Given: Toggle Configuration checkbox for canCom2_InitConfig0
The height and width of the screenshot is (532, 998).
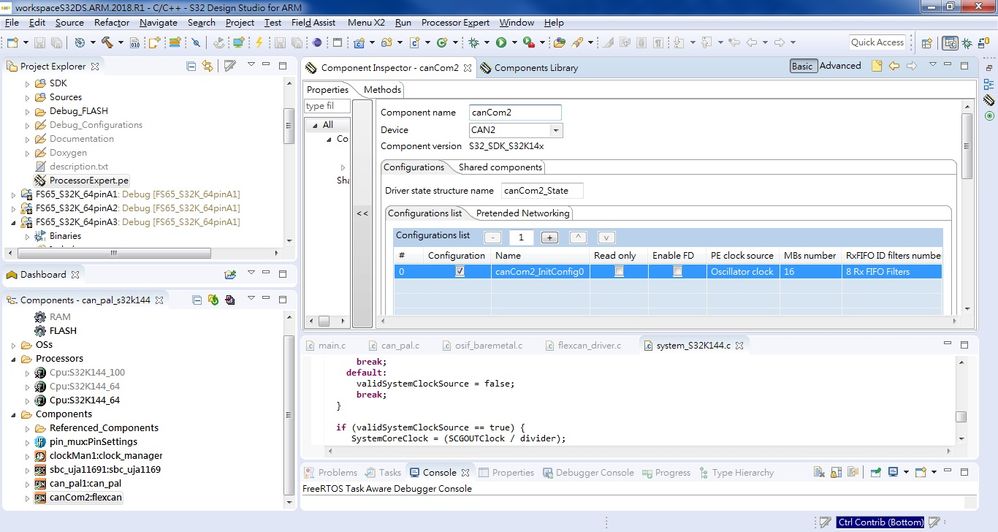Looking at the screenshot, I should point(460,272).
